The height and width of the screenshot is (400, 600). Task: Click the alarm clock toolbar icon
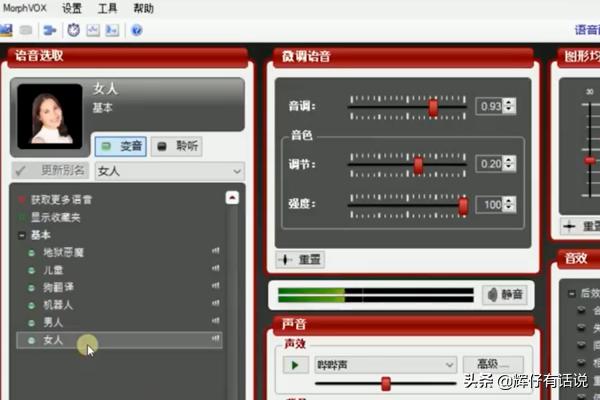tap(73, 30)
